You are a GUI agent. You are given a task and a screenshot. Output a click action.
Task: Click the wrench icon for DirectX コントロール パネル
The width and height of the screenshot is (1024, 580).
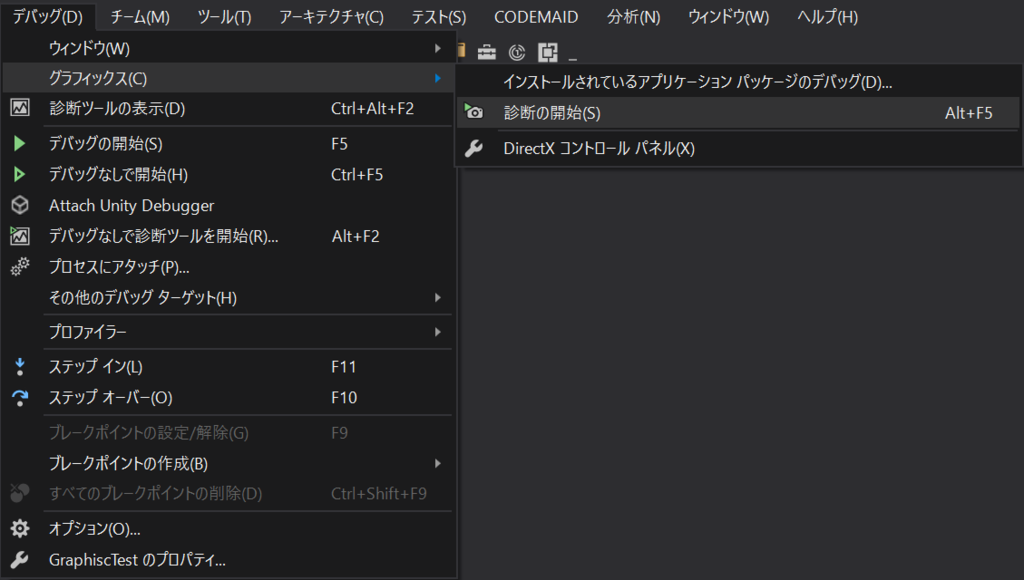(474, 146)
